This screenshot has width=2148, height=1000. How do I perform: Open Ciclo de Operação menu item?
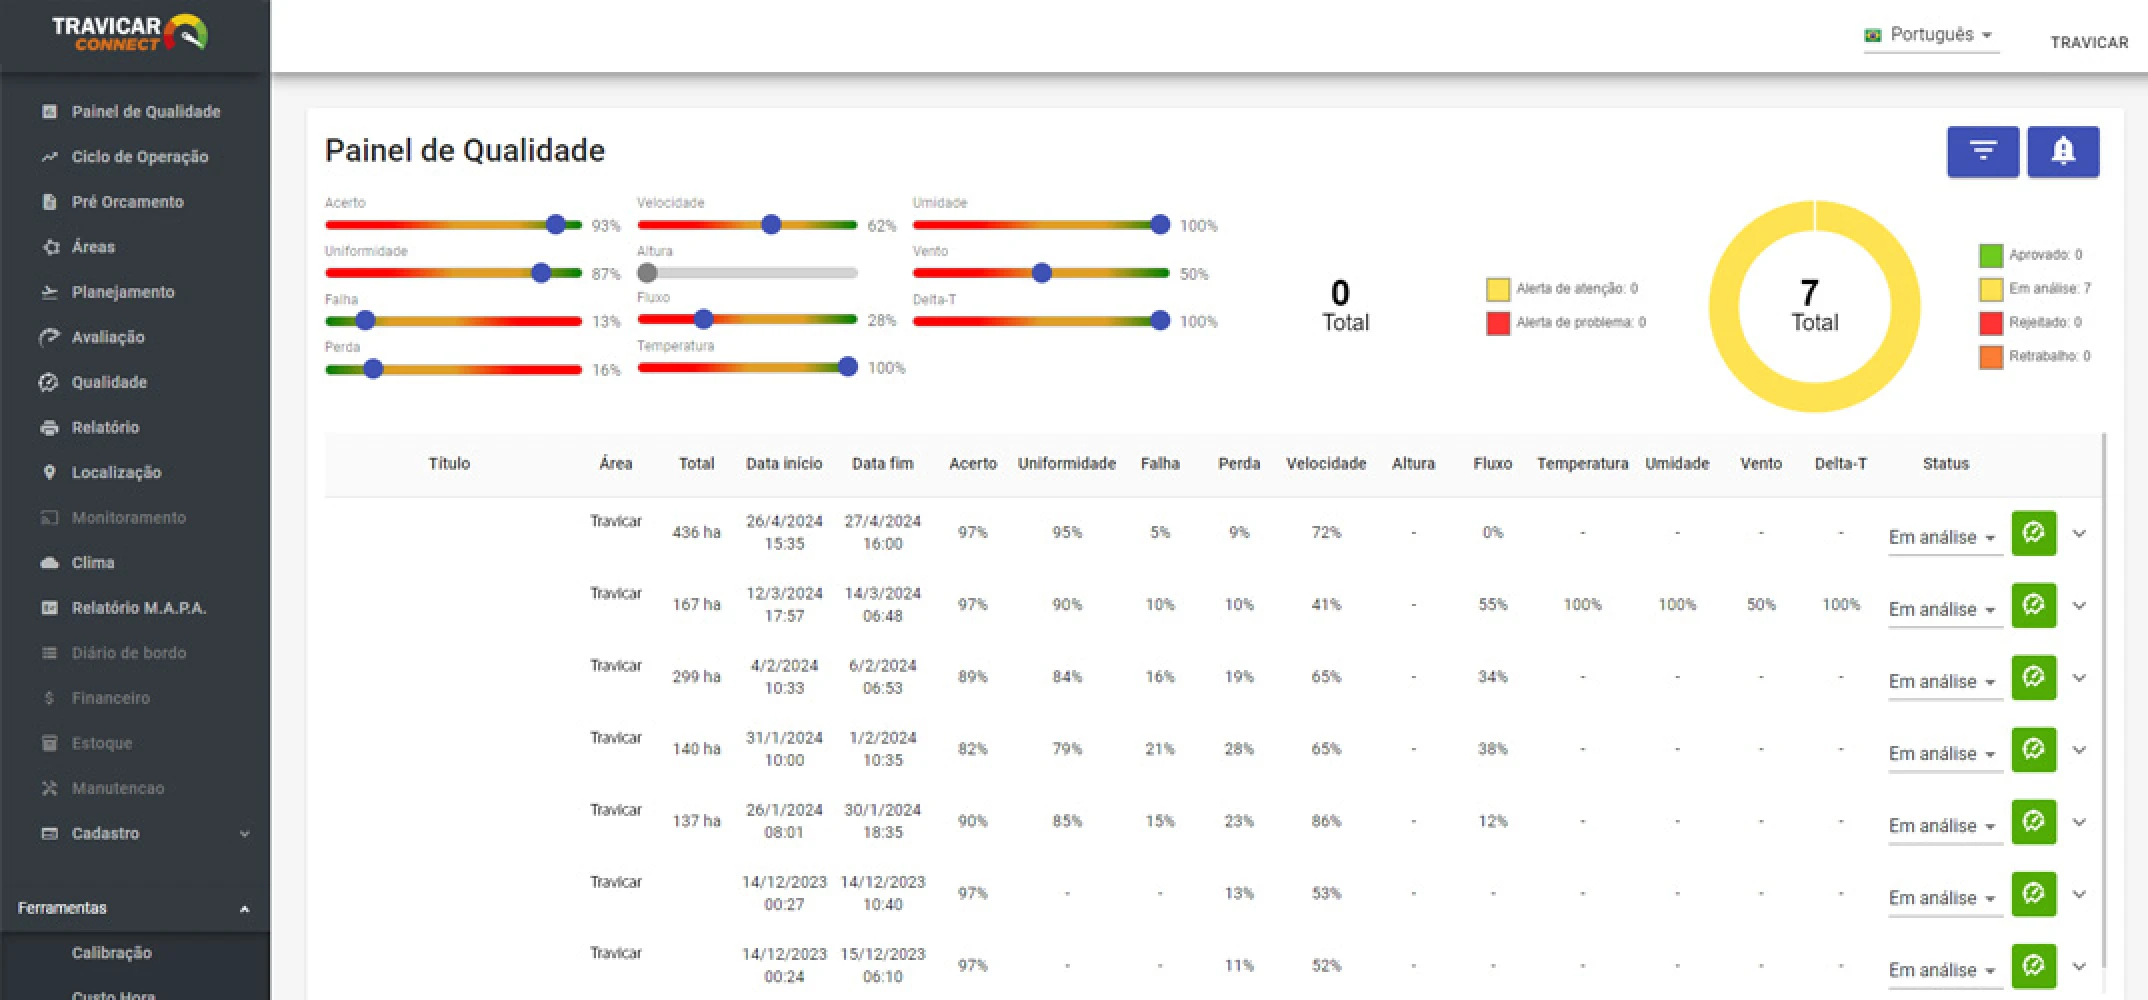[139, 157]
